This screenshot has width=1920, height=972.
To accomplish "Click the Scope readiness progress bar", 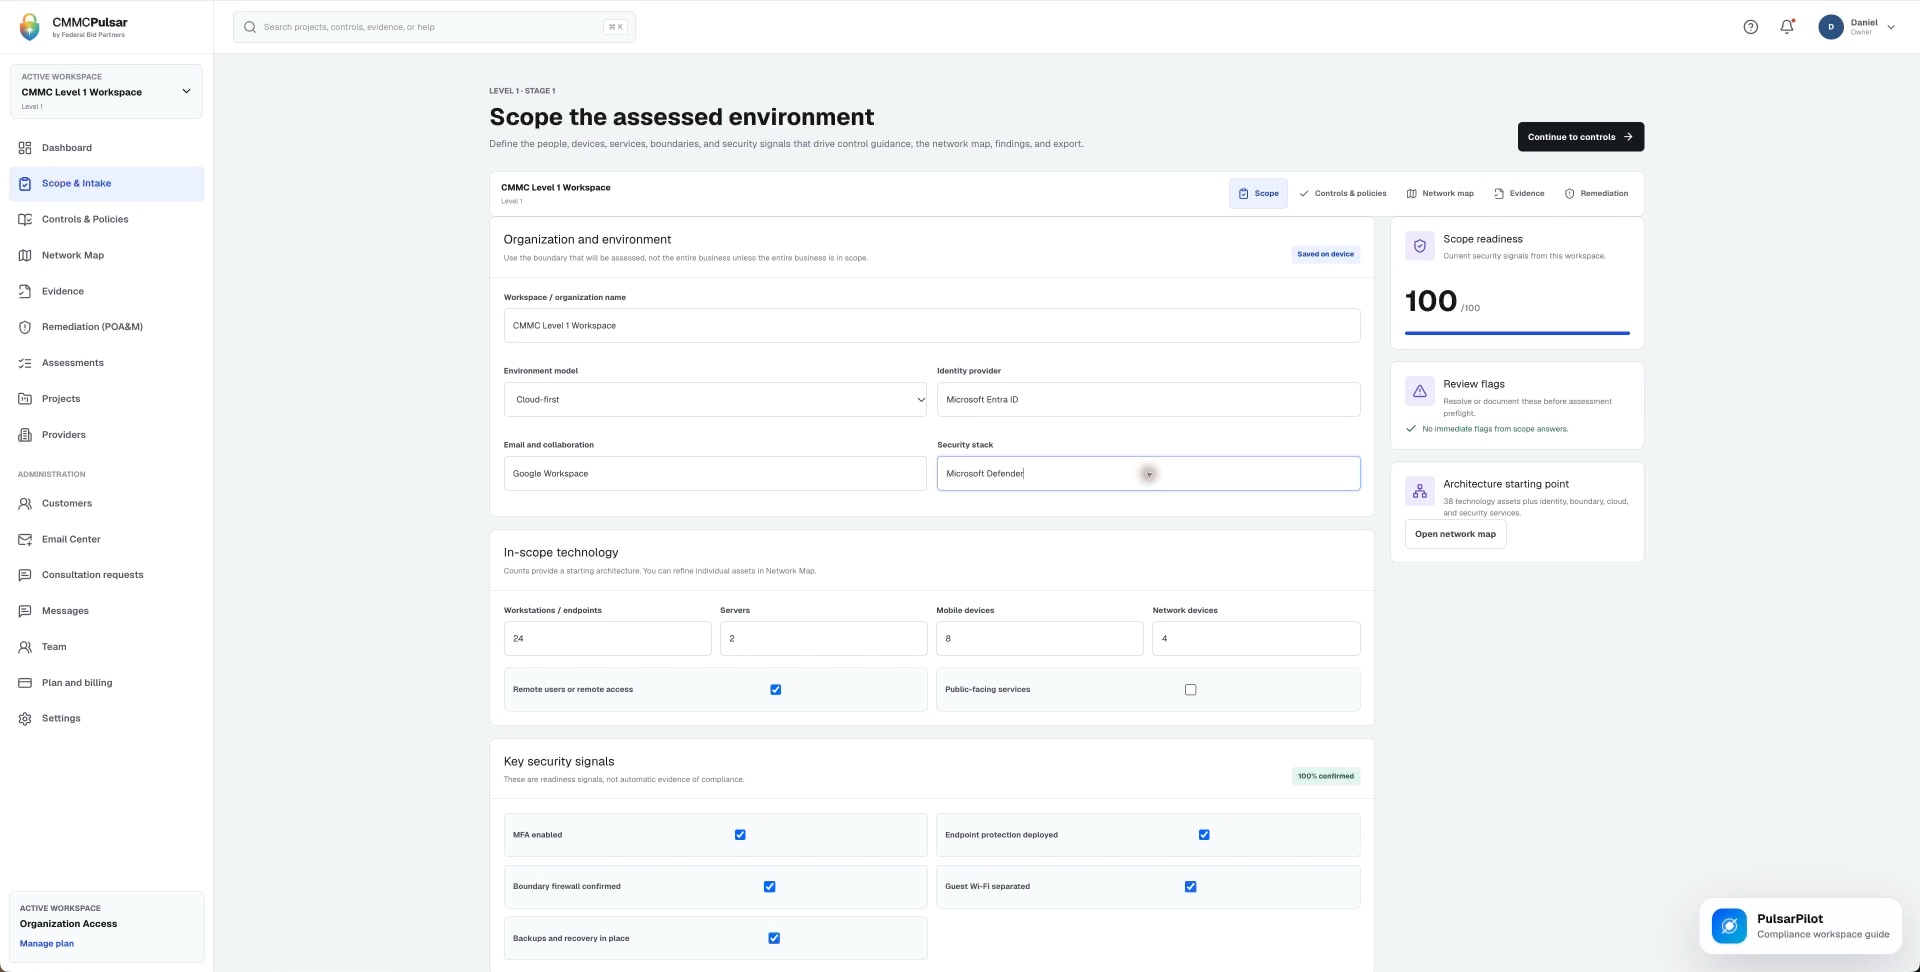I will tap(1517, 333).
